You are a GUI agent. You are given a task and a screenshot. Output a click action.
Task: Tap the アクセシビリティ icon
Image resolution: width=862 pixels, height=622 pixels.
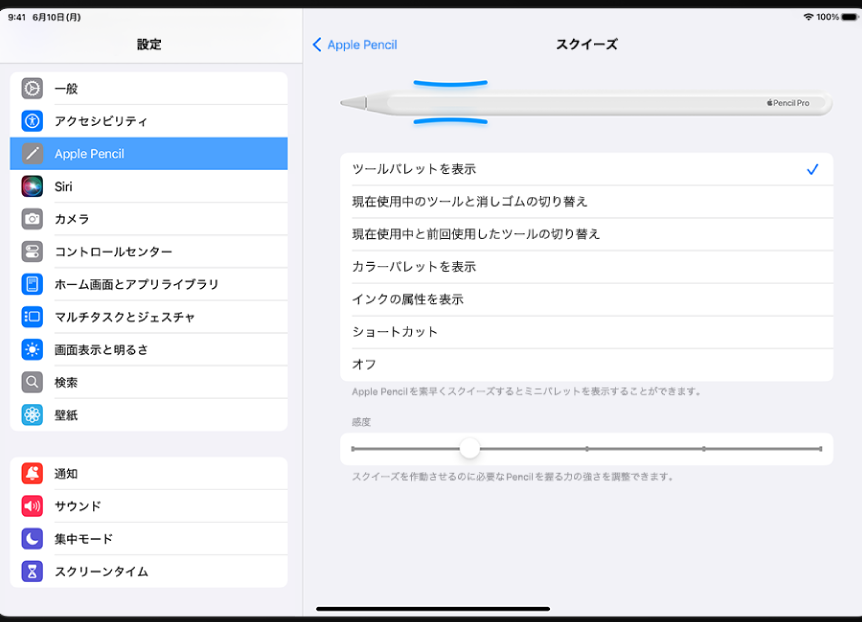(32, 121)
